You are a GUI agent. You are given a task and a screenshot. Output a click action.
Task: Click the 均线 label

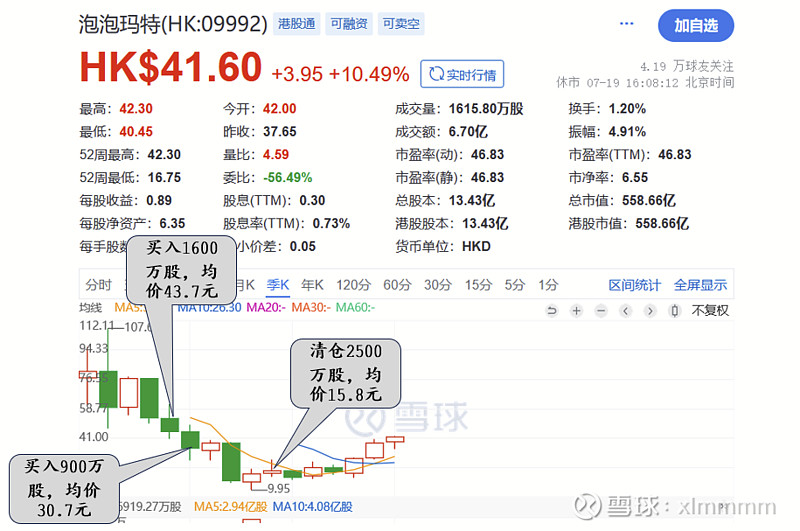click(x=90, y=308)
